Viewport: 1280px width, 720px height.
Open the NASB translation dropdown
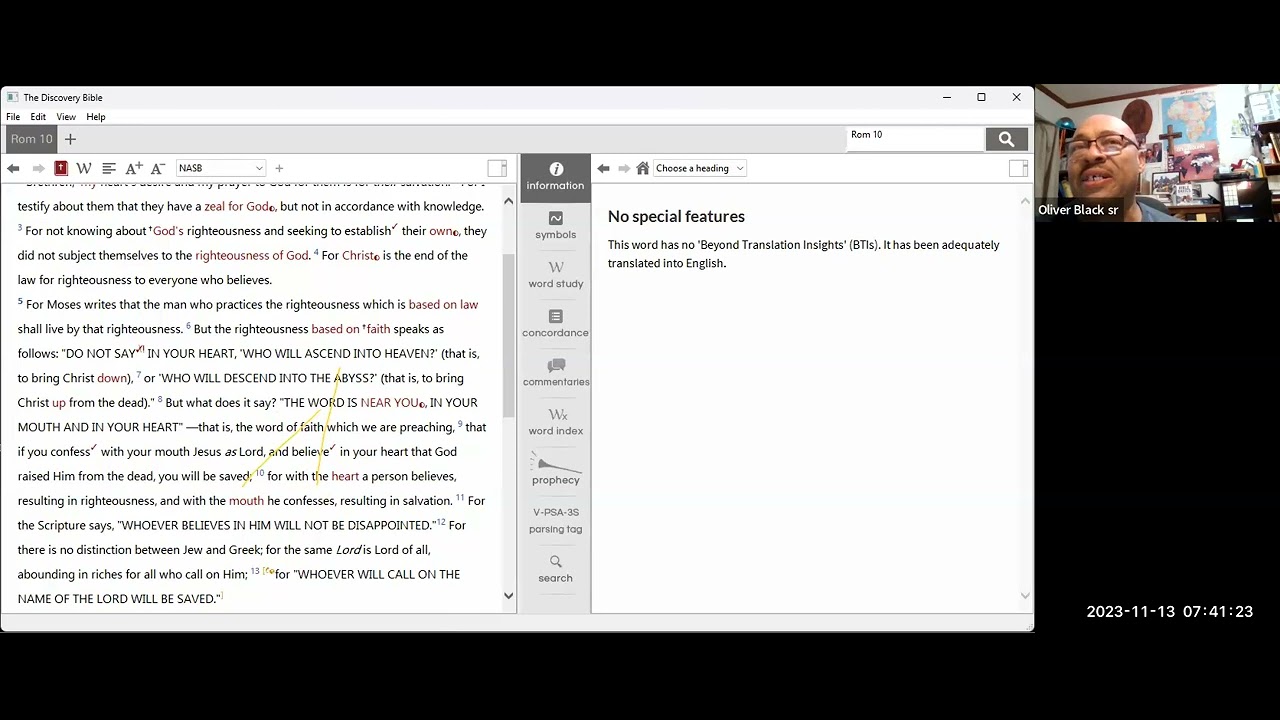[220, 168]
